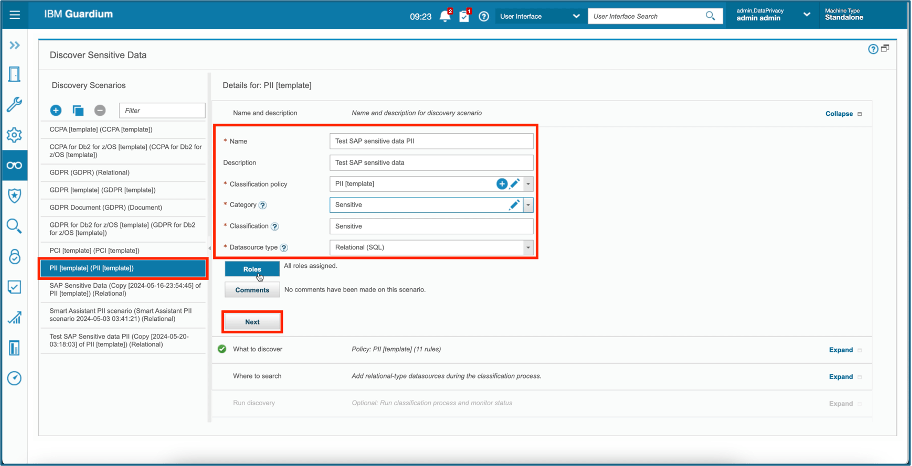Viewport: 912px width, 466px height.
Task: Select Test SAP Sensitive data PII scenario
Action: point(123,340)
